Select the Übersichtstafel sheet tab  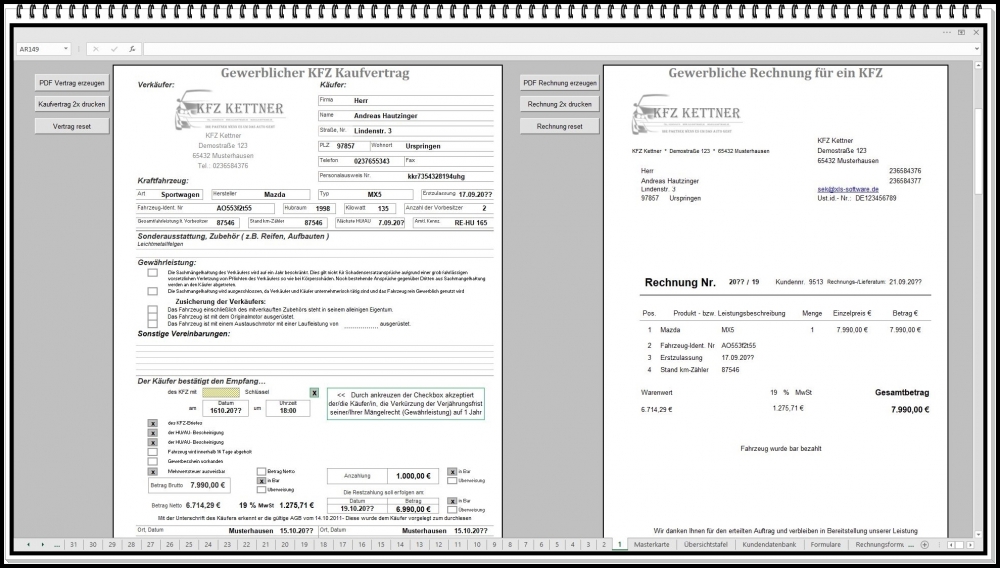(707, 544)
